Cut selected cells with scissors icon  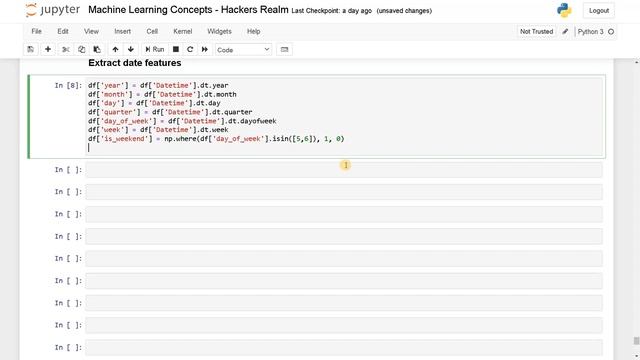point(66,49)
